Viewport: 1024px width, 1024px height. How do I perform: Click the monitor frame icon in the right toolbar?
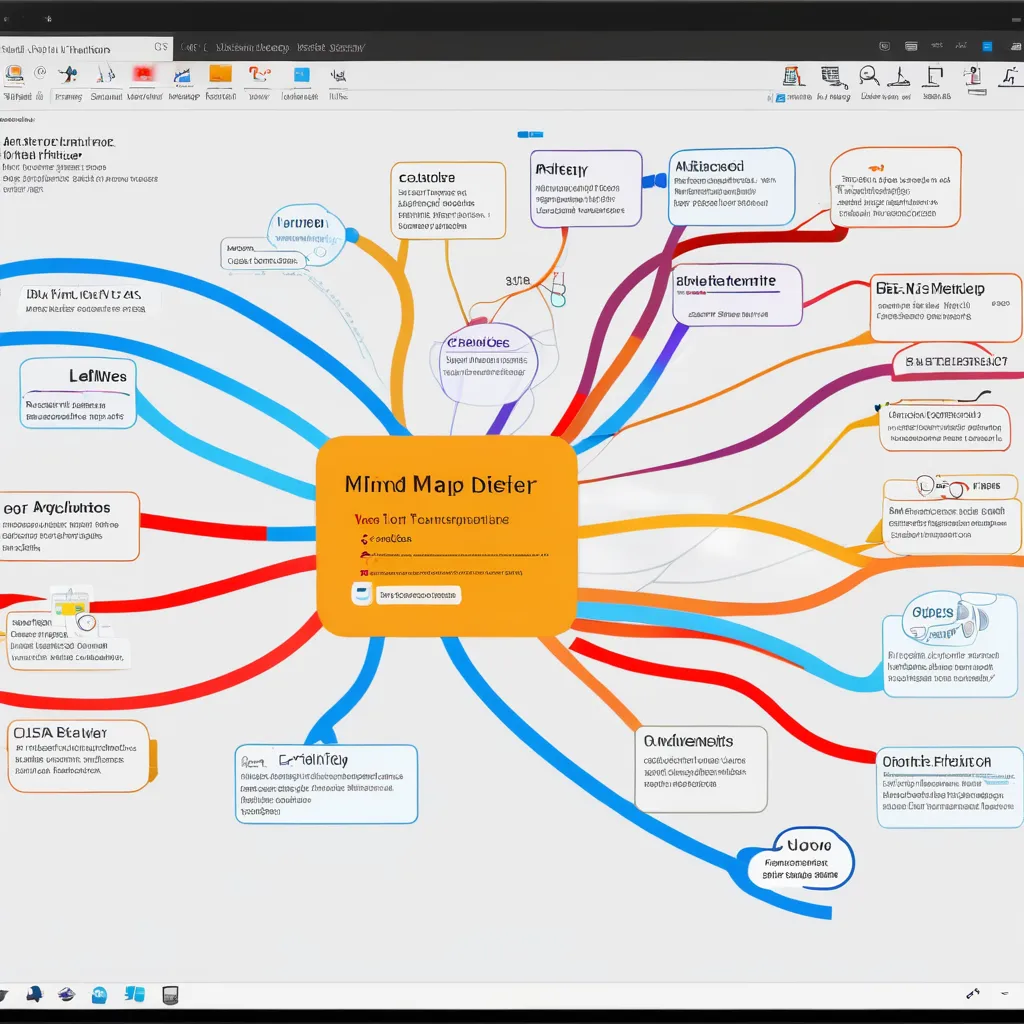pos(934,76)
